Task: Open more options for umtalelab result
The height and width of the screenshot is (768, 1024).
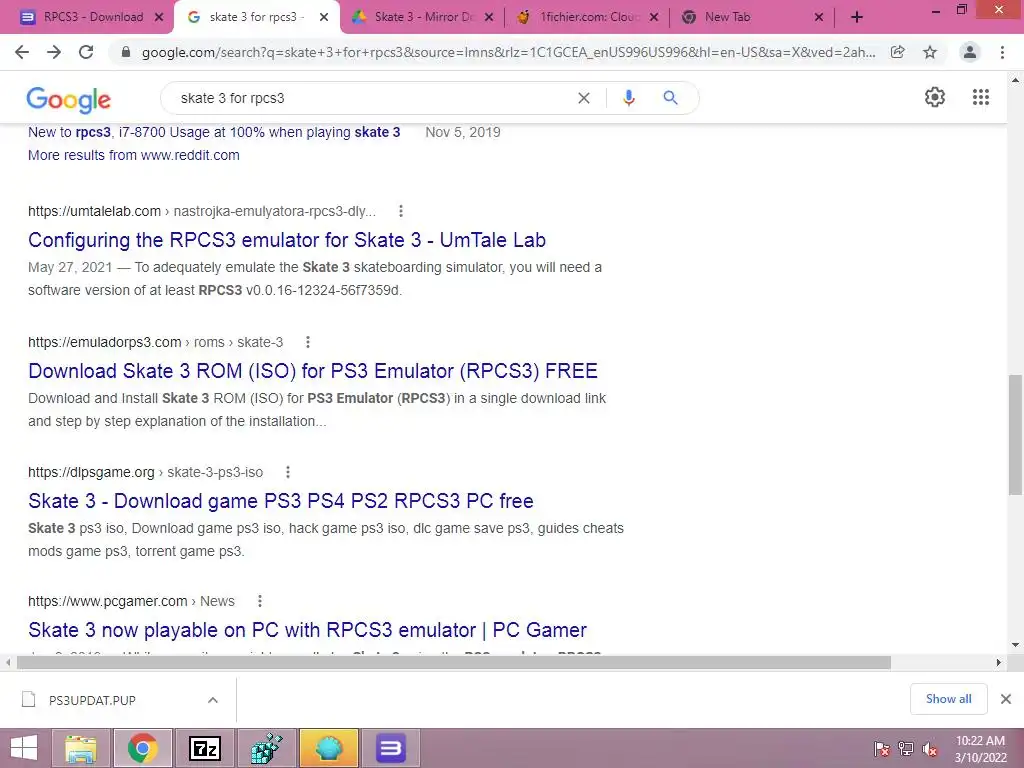Action: (x=401, y=211)
